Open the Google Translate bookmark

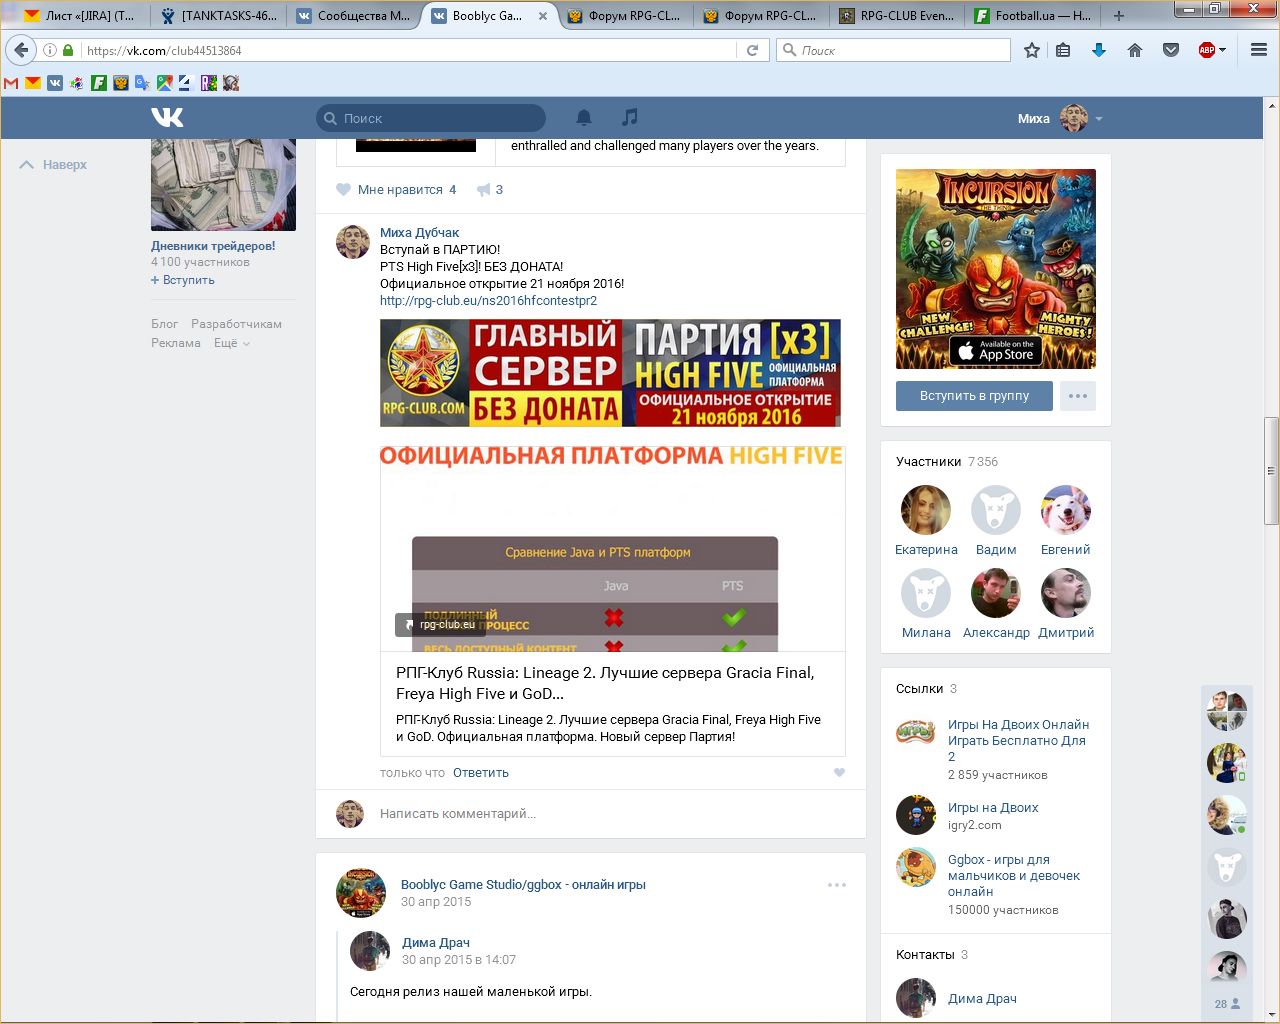tap(142, 83)
